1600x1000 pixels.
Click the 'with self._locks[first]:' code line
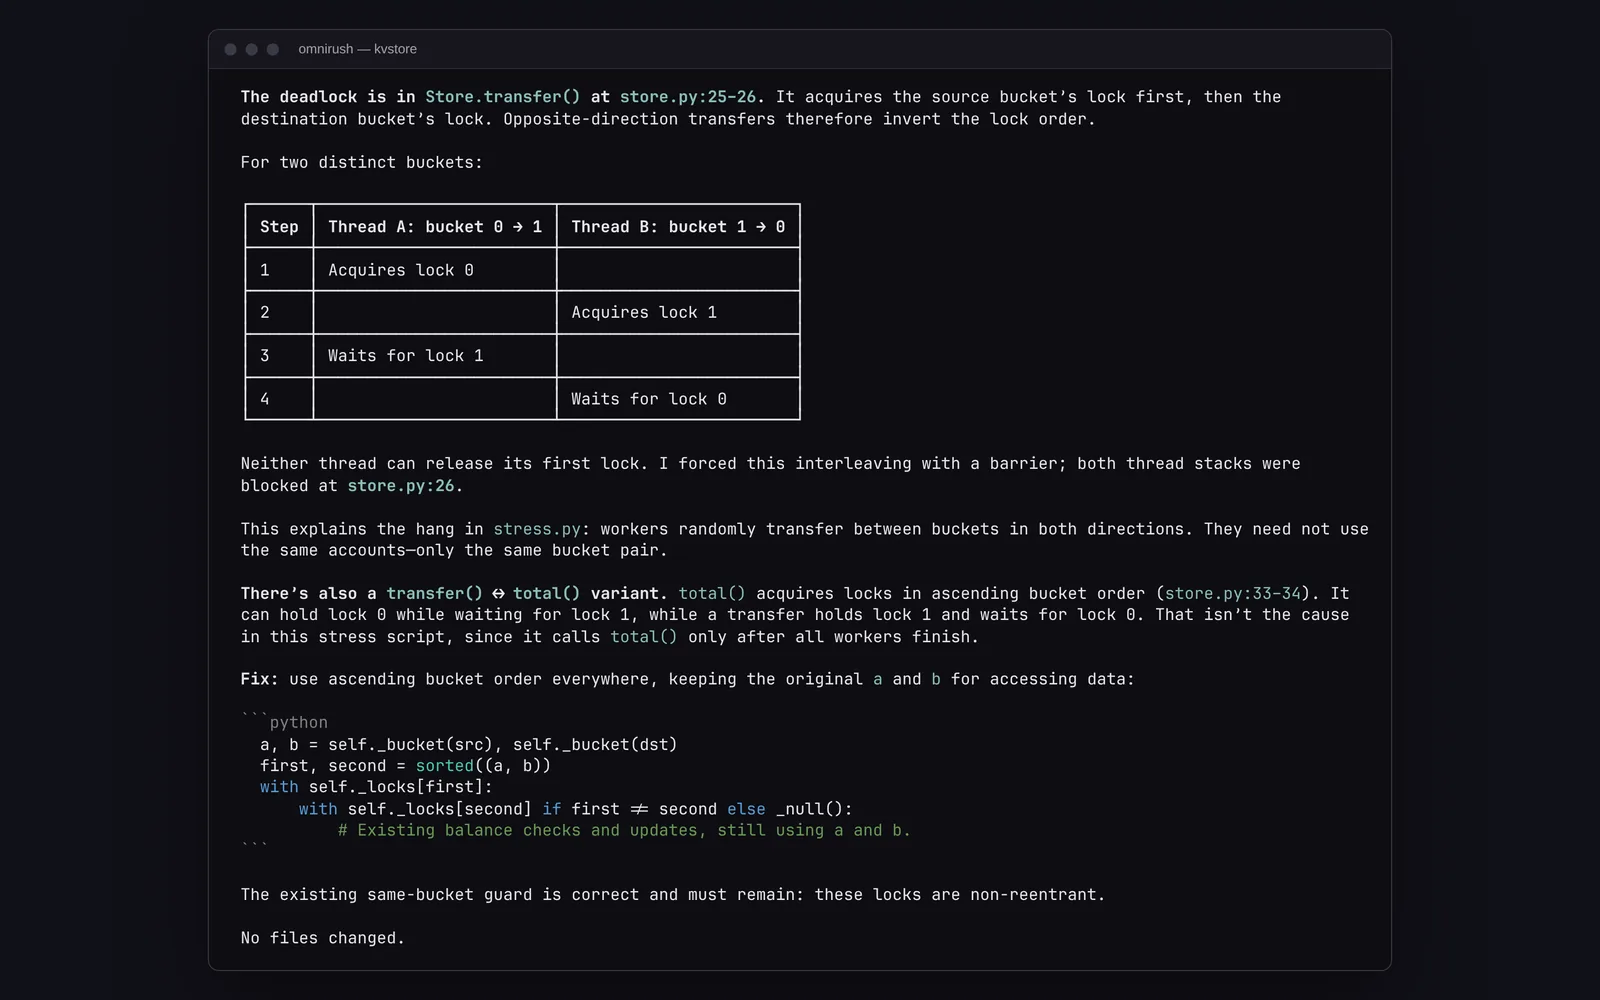click(377, 787)
